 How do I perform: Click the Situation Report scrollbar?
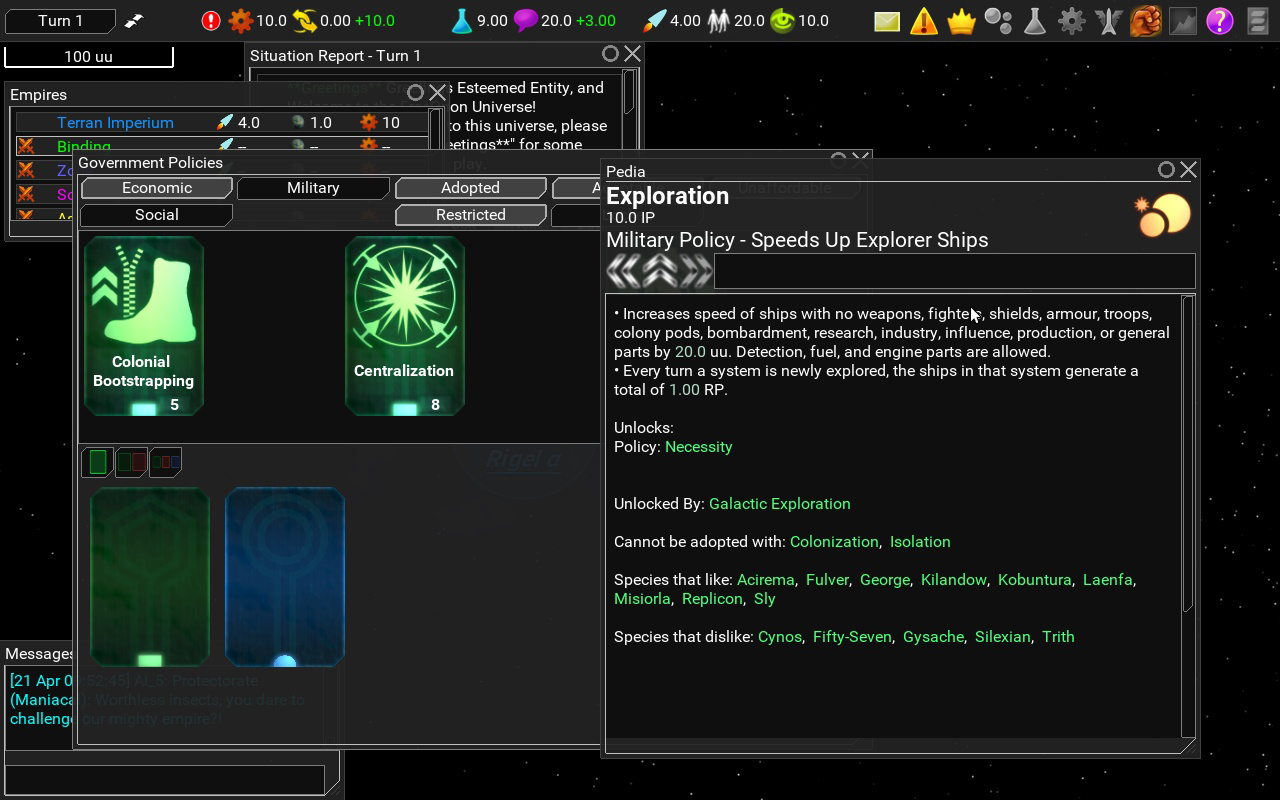pos(629,92)
